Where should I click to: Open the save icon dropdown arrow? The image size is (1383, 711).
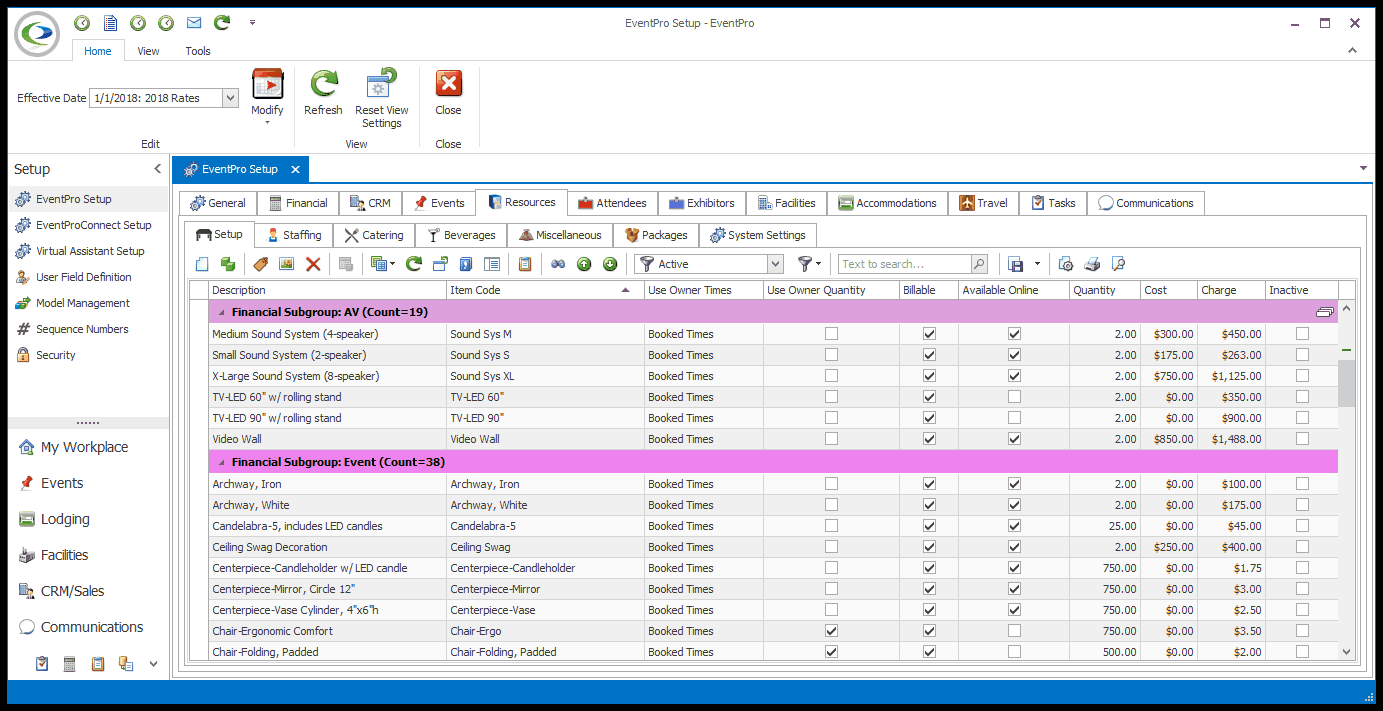point(1037,264)
